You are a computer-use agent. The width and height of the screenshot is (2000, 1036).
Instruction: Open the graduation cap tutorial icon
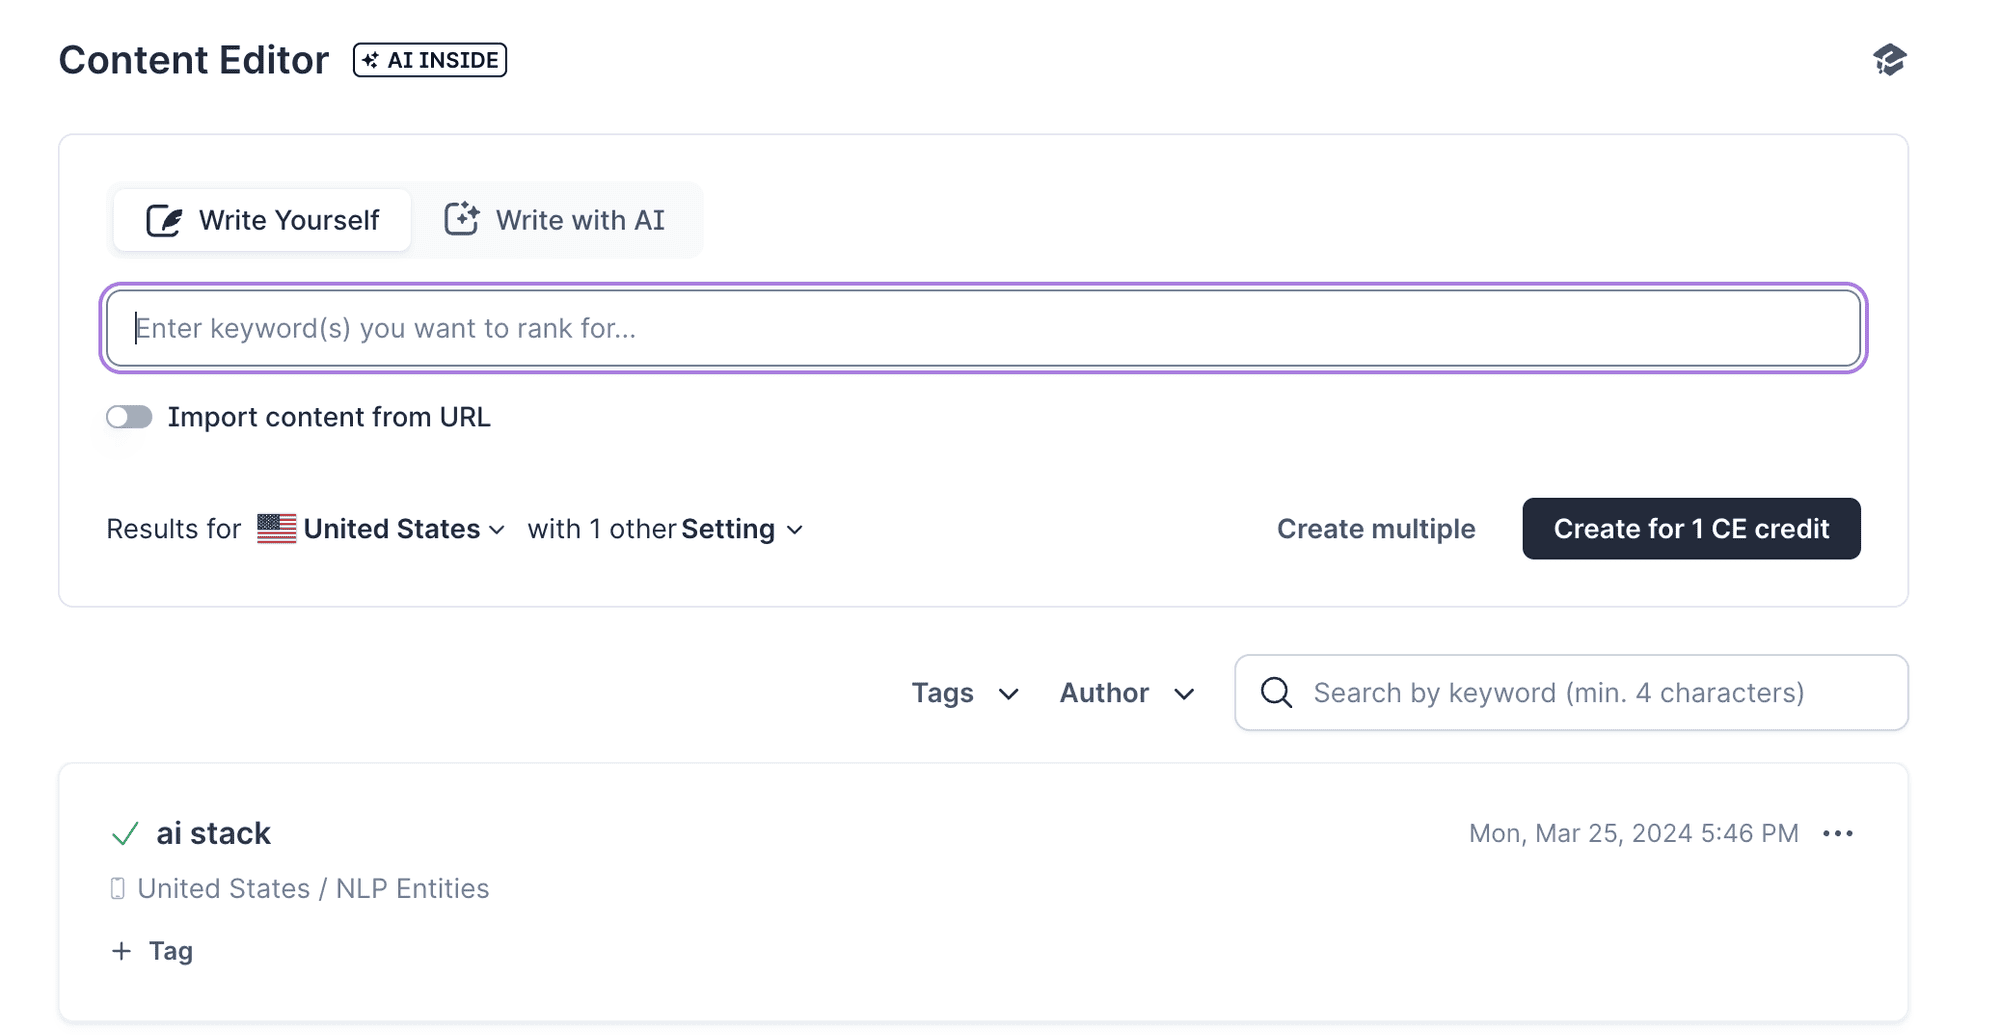[x=1889, y=60]
